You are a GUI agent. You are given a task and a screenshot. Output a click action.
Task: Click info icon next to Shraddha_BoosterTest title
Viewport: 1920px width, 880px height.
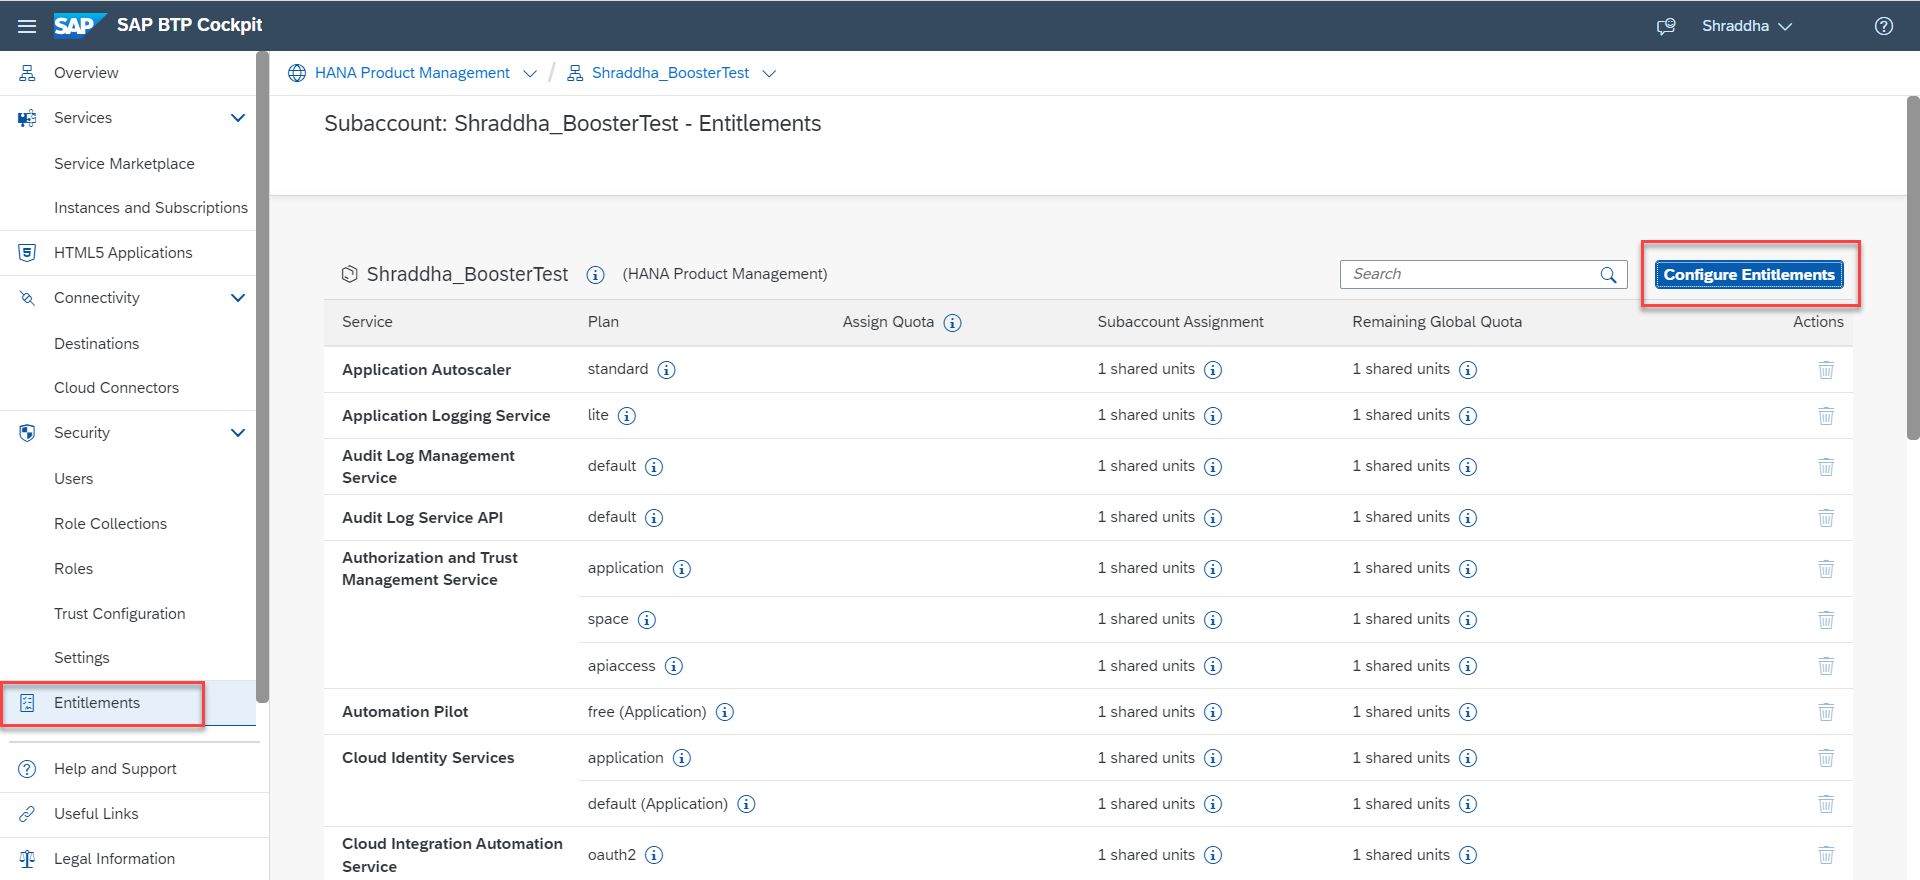(x=595, y=275)
